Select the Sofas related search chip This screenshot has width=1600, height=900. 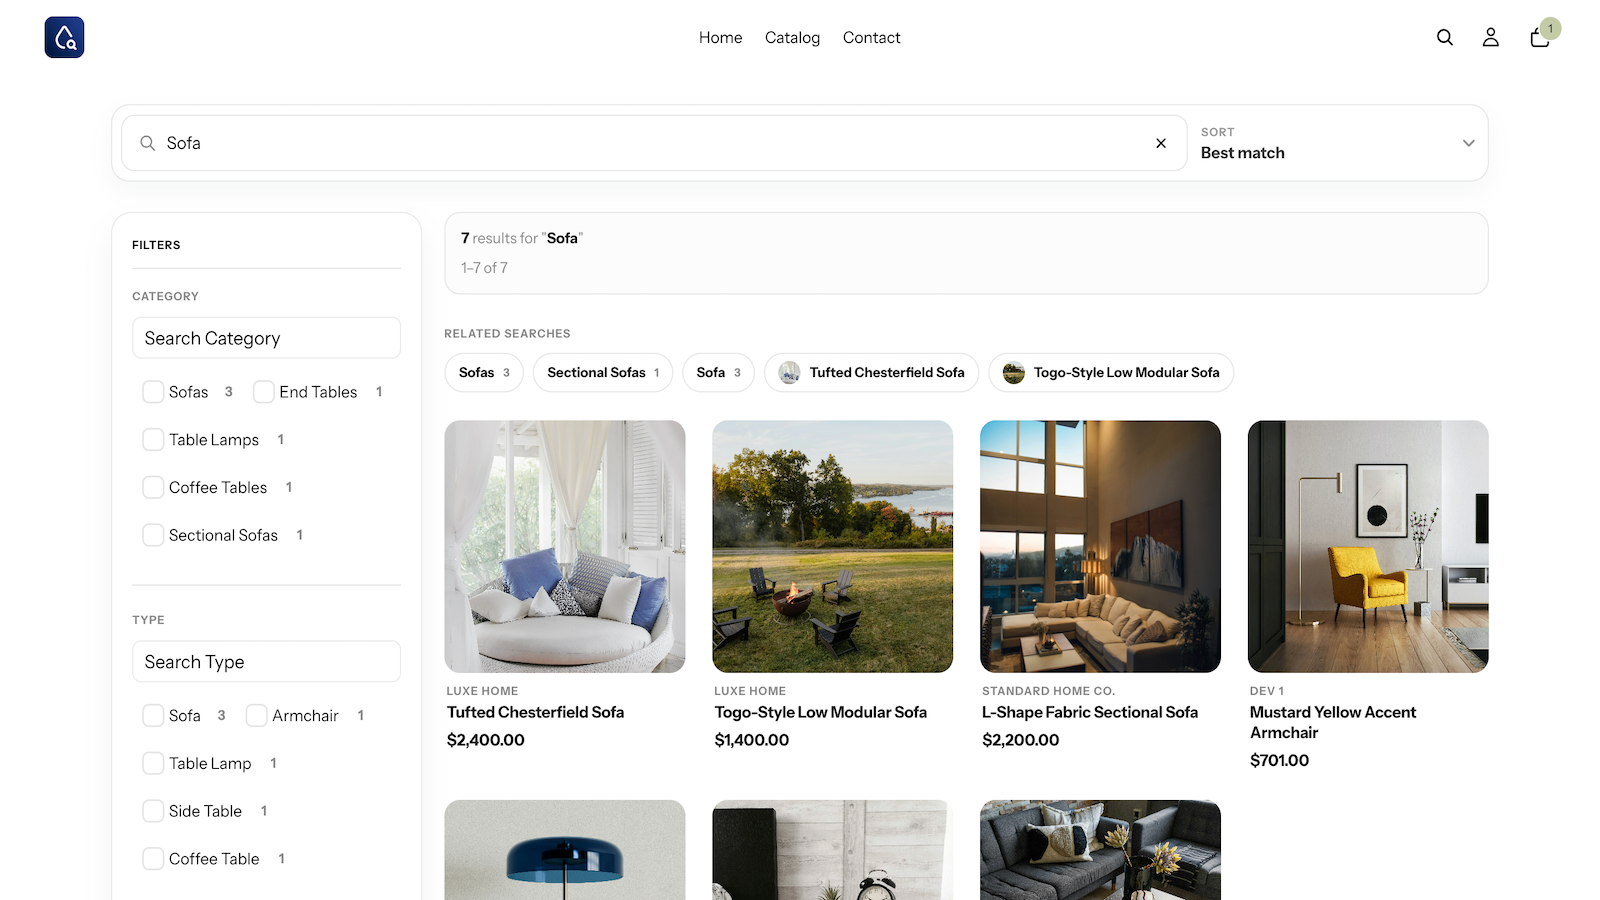[484, 373]
